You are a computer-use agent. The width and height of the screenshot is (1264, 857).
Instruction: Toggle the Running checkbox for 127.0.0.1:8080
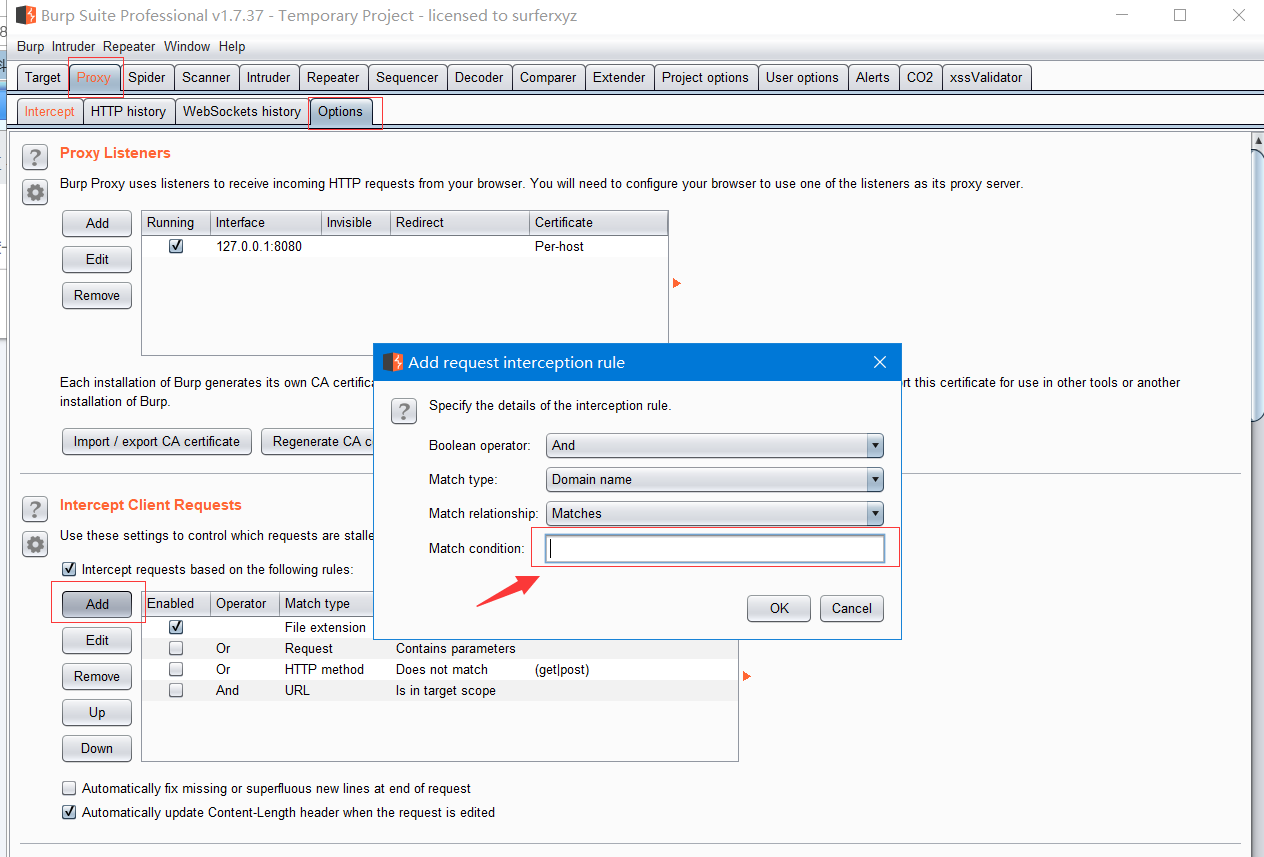[x=176, y=246]
